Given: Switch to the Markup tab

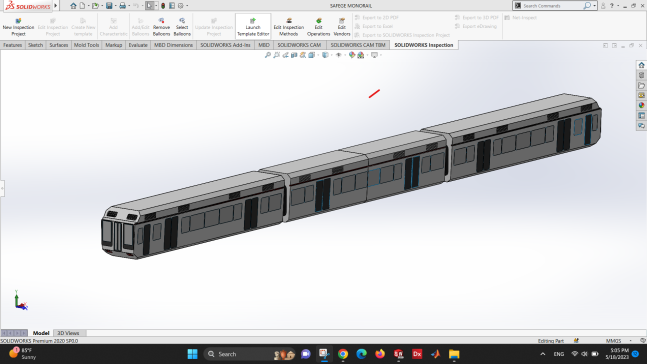Looking at the screenshot, I should tap(113, 45).
